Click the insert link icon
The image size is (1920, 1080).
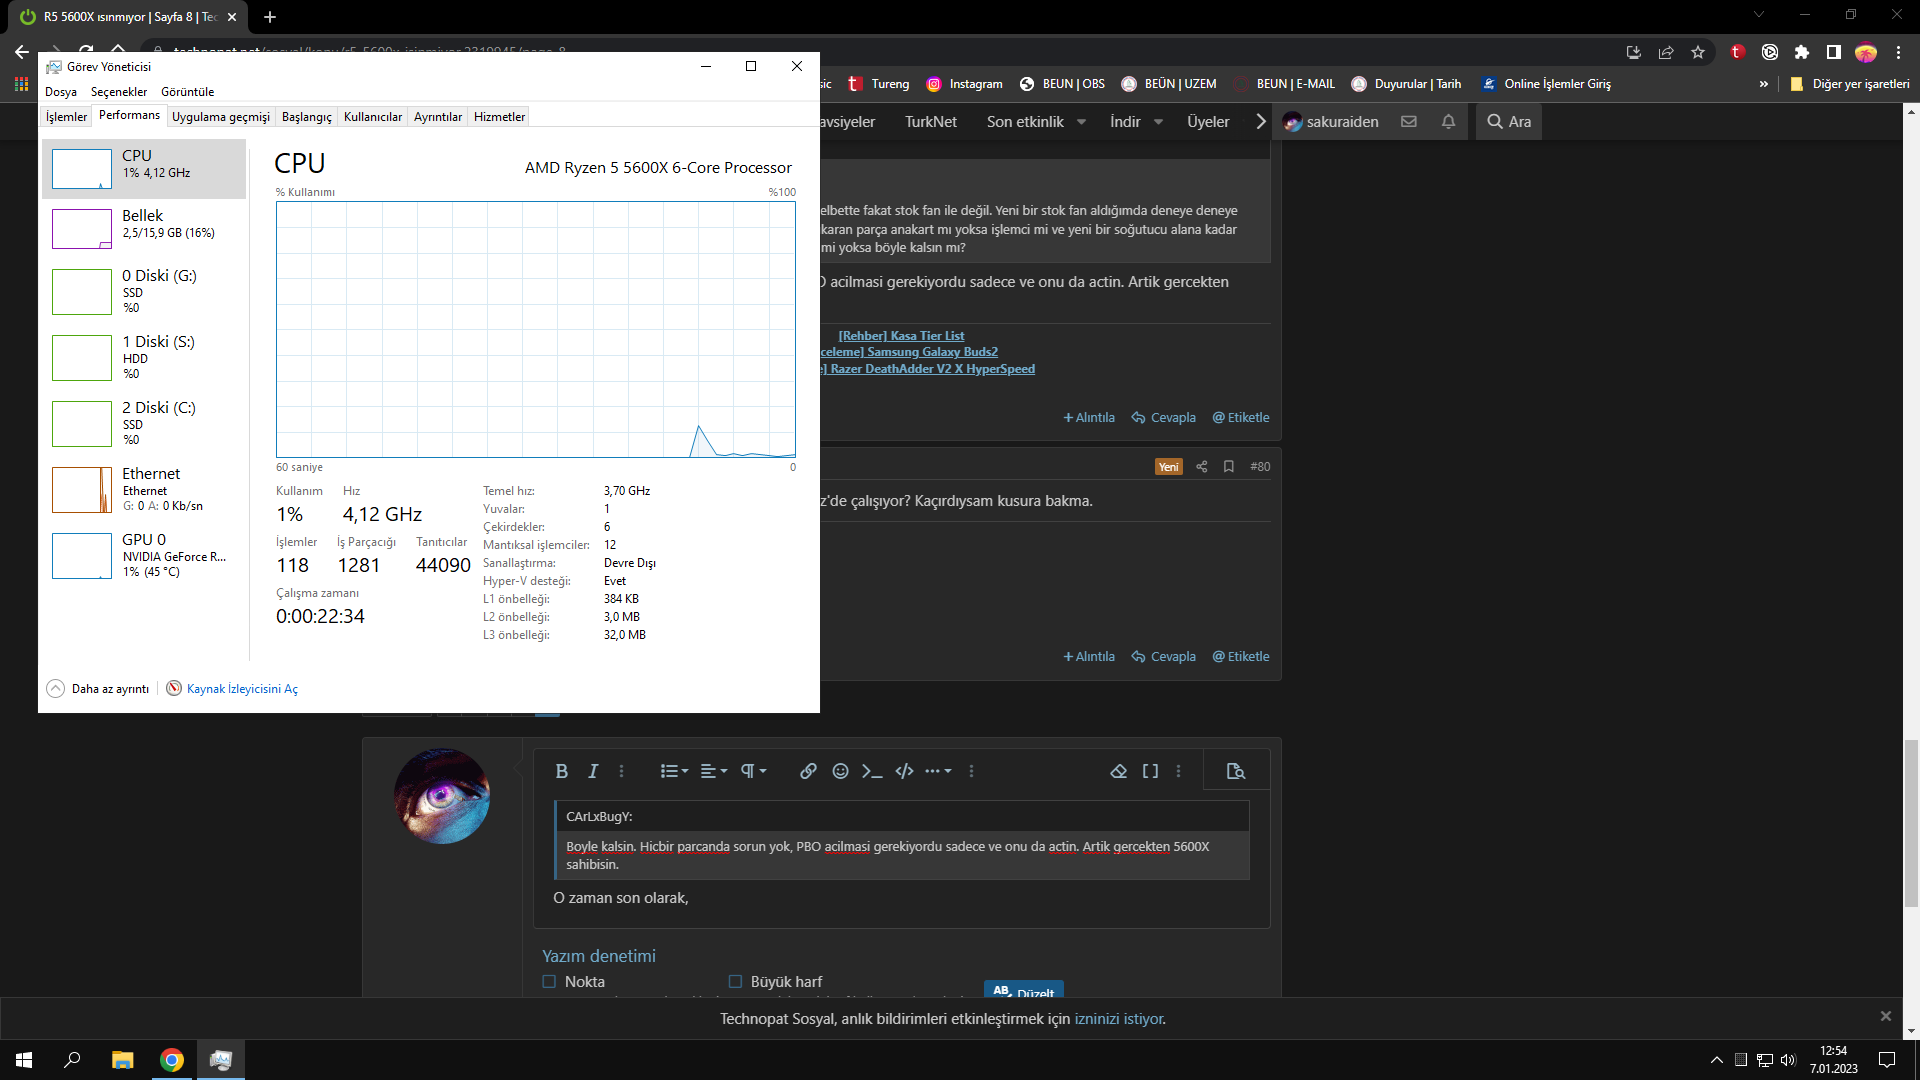[808, 771]
